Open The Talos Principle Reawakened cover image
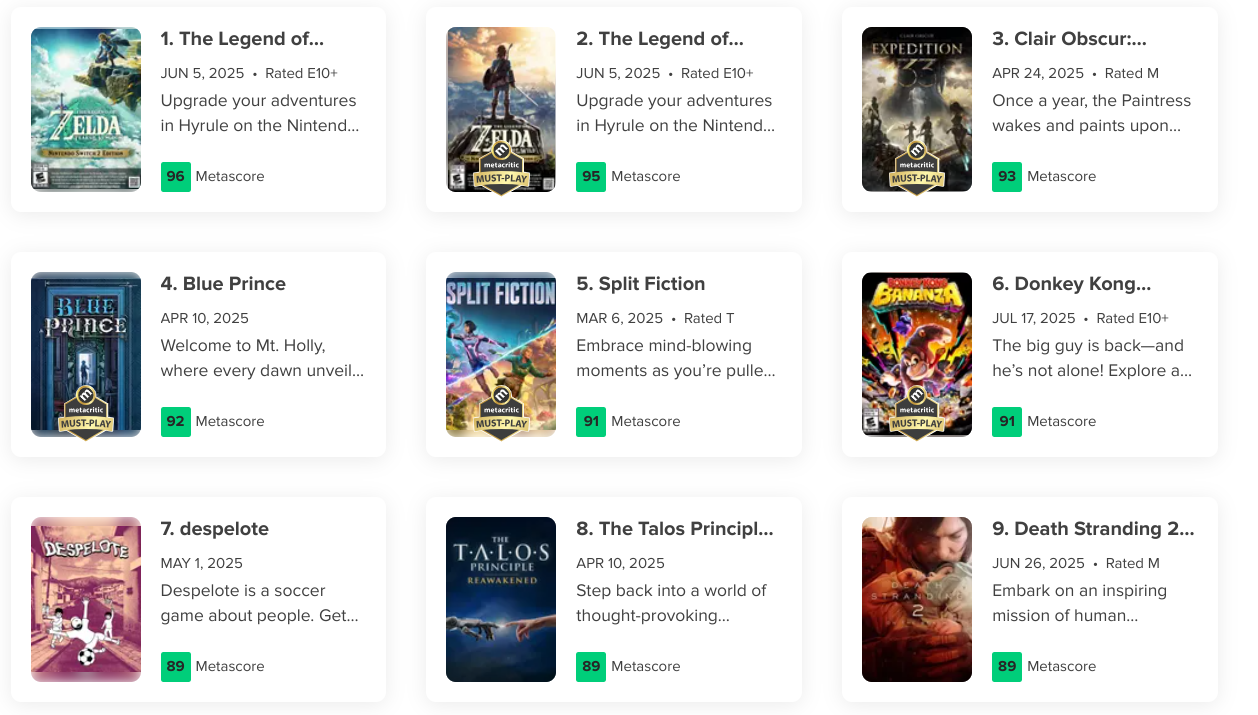The height and width of the screenshot is (715, 1258). click(x=501, y=599)
